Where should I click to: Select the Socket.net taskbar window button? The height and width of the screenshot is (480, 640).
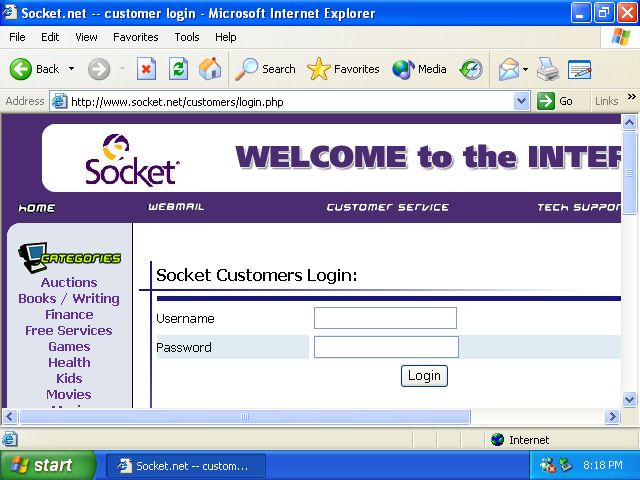click(x=186, y=466)
